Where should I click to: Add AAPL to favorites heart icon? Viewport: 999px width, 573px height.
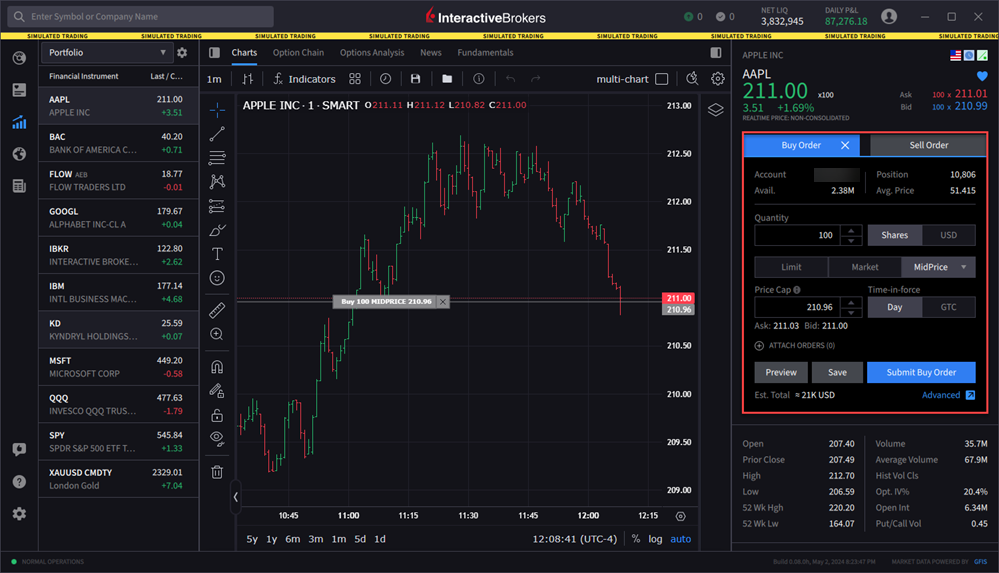[982, 76]
